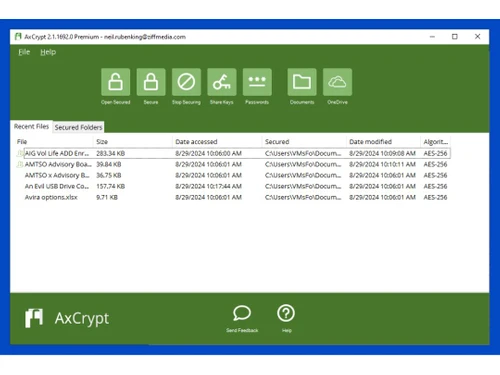This screenshot has width=500, height=375.
Task: Click the AxCrypt title bar app icon
Action: pyautogui.click(x=18, y=37)
